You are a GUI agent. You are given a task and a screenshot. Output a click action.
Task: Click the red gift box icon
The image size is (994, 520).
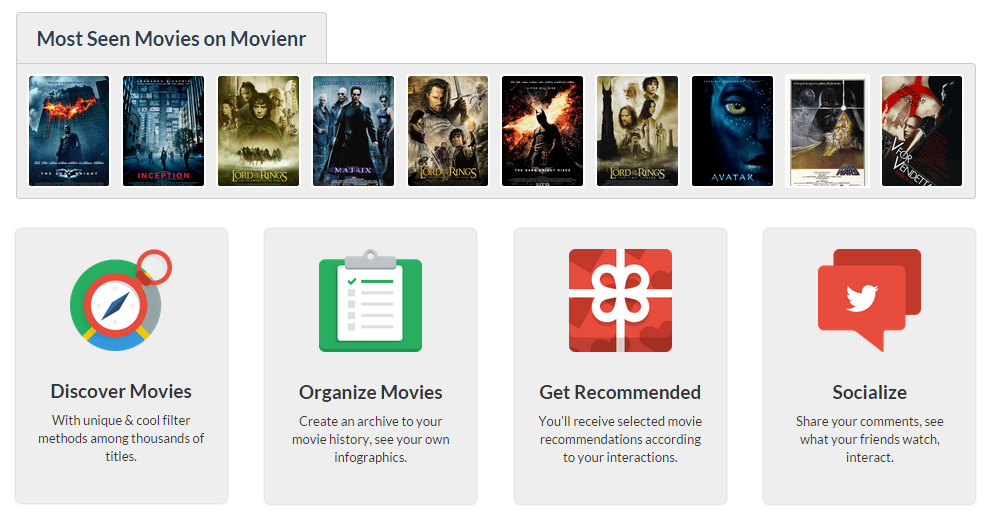[x=620, y=301]
